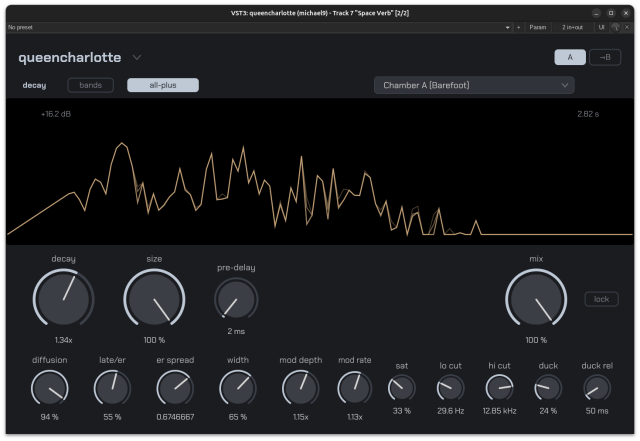Image resolution: width=640 pixels, height=441 pixels.
Task: Click the lo cut knob
Action: click(451, 388)
